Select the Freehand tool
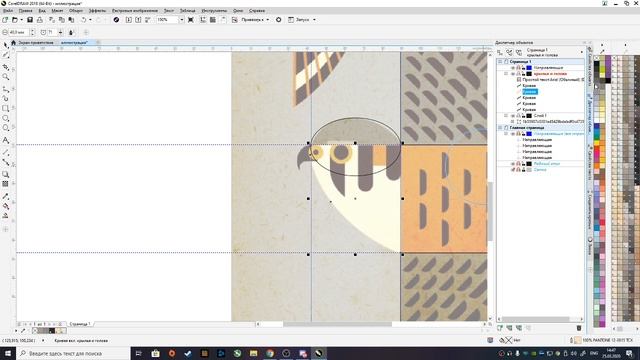This screenshot has height=360, width=640. tap(5, 89)
